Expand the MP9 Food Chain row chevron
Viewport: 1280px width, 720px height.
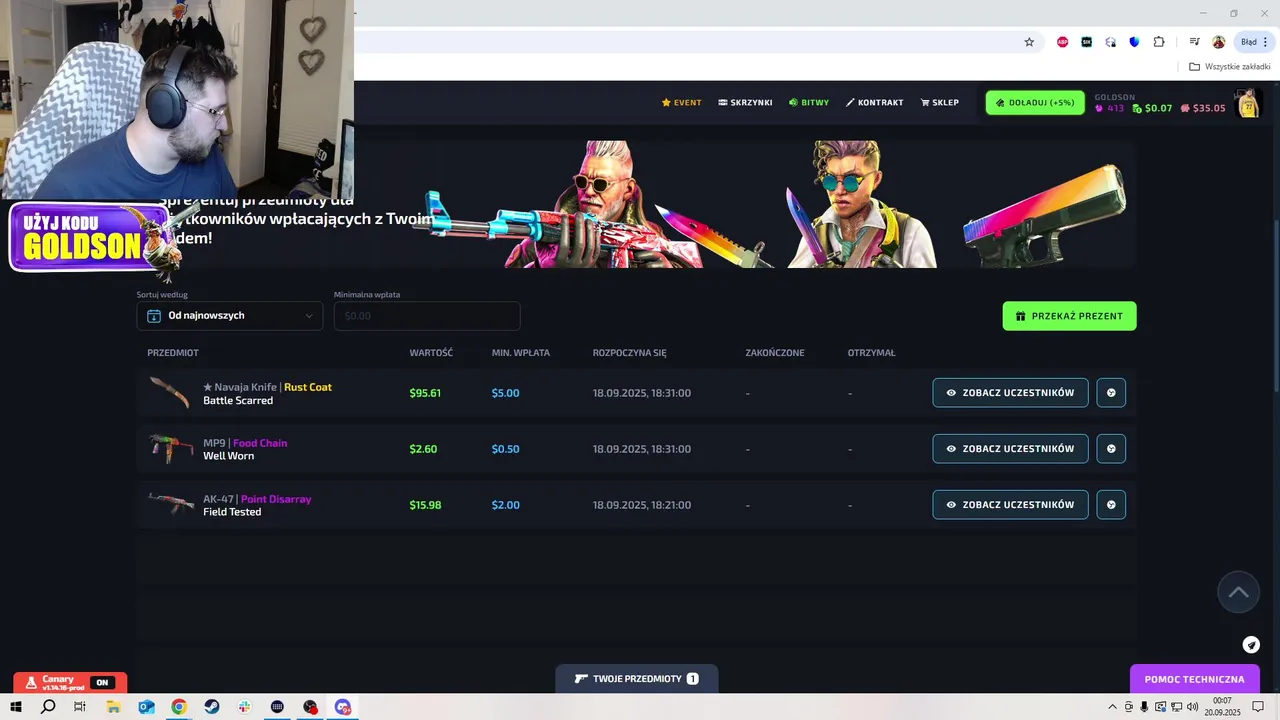1111,449
